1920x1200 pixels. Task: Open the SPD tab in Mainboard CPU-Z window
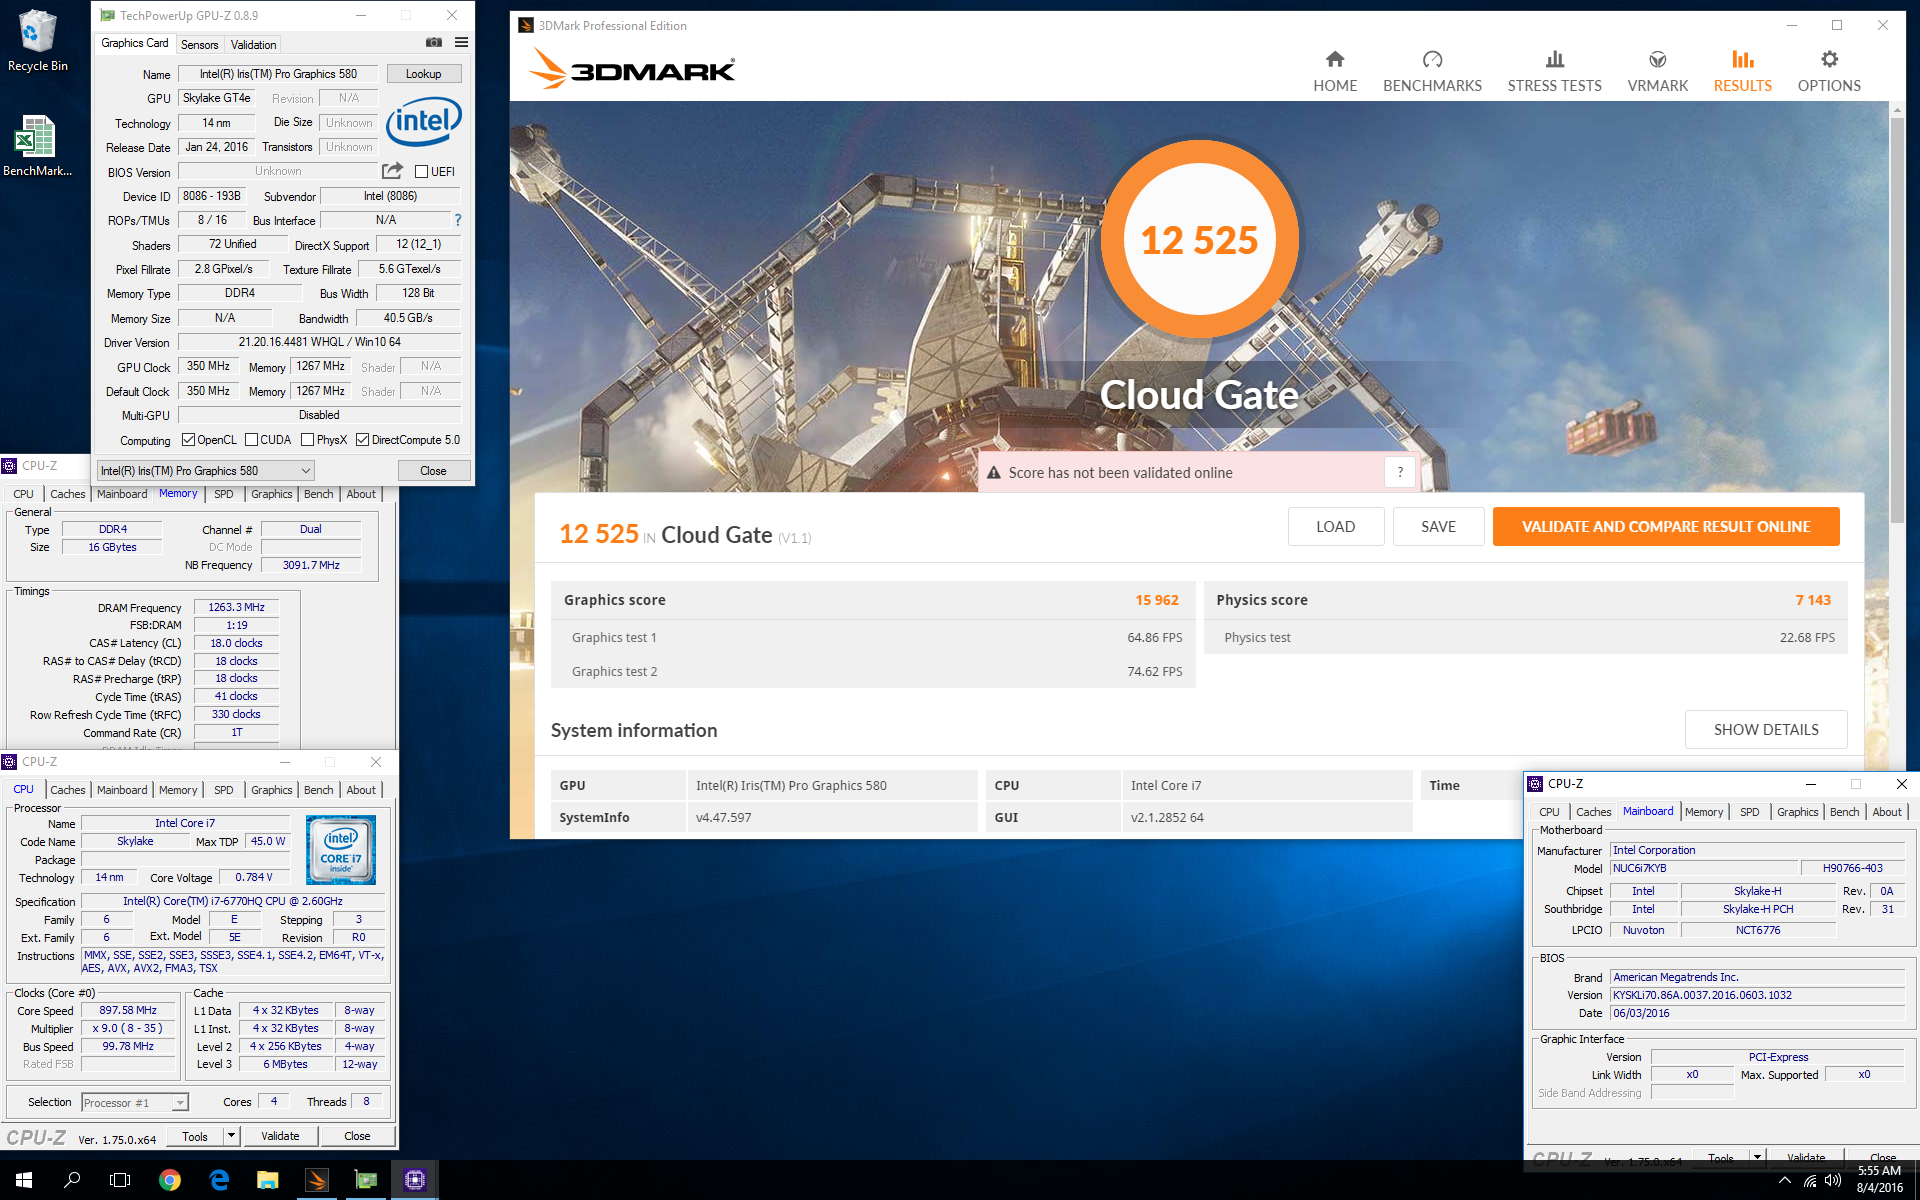tap(1749, 812)
